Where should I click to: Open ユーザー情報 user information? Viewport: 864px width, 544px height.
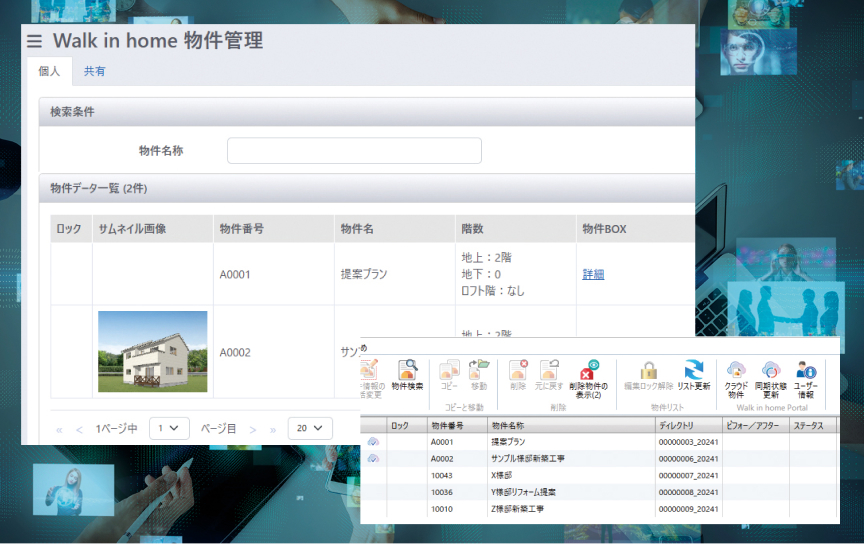pos(806,380)
